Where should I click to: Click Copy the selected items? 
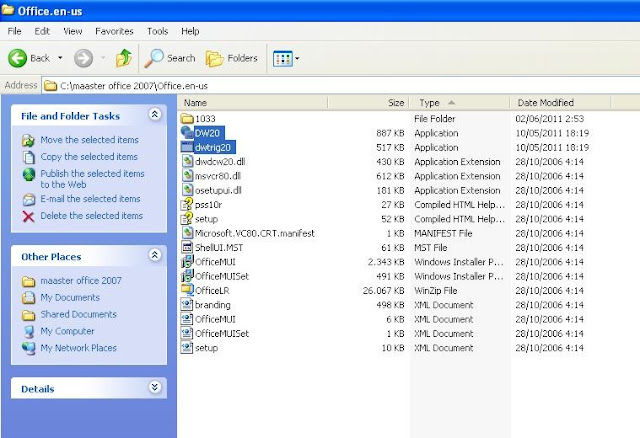click(x=89, y=157)
